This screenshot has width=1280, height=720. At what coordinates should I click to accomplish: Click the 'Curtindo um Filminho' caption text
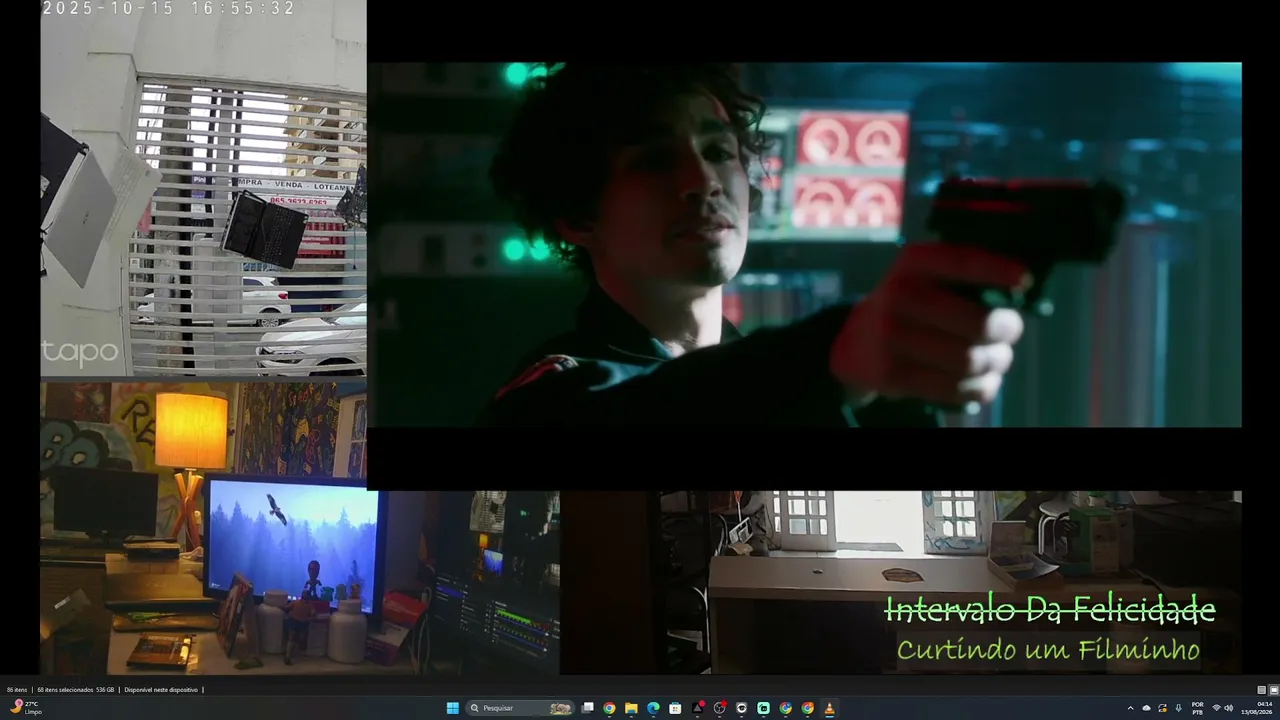[1048, 650]
